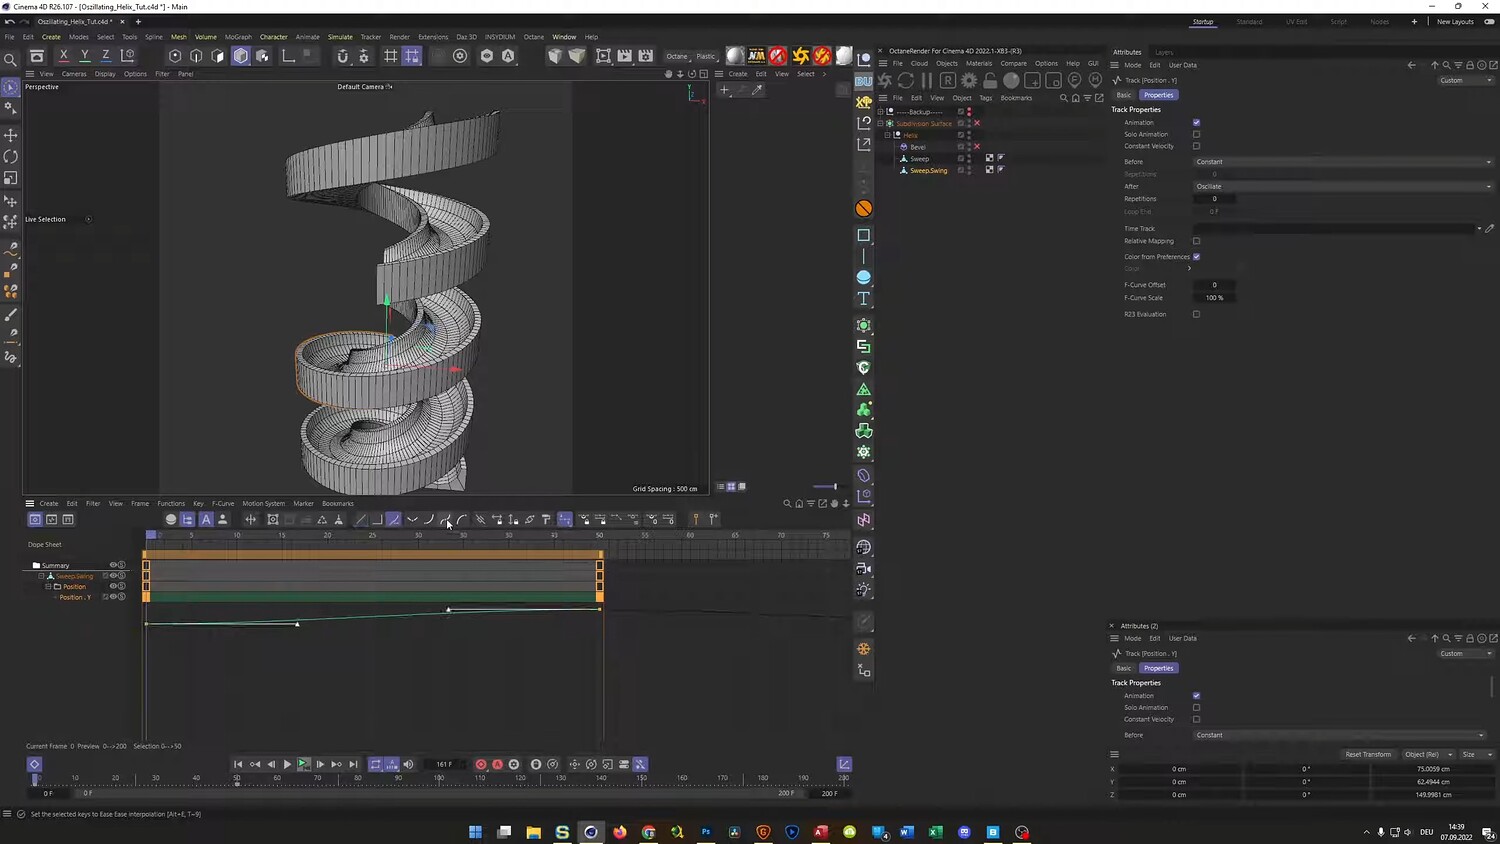Image resolution: width=1500 pixels, height=844 pixels.
Task: Expand the Backup object in Object Manager
Action: (x=881, y=112)
